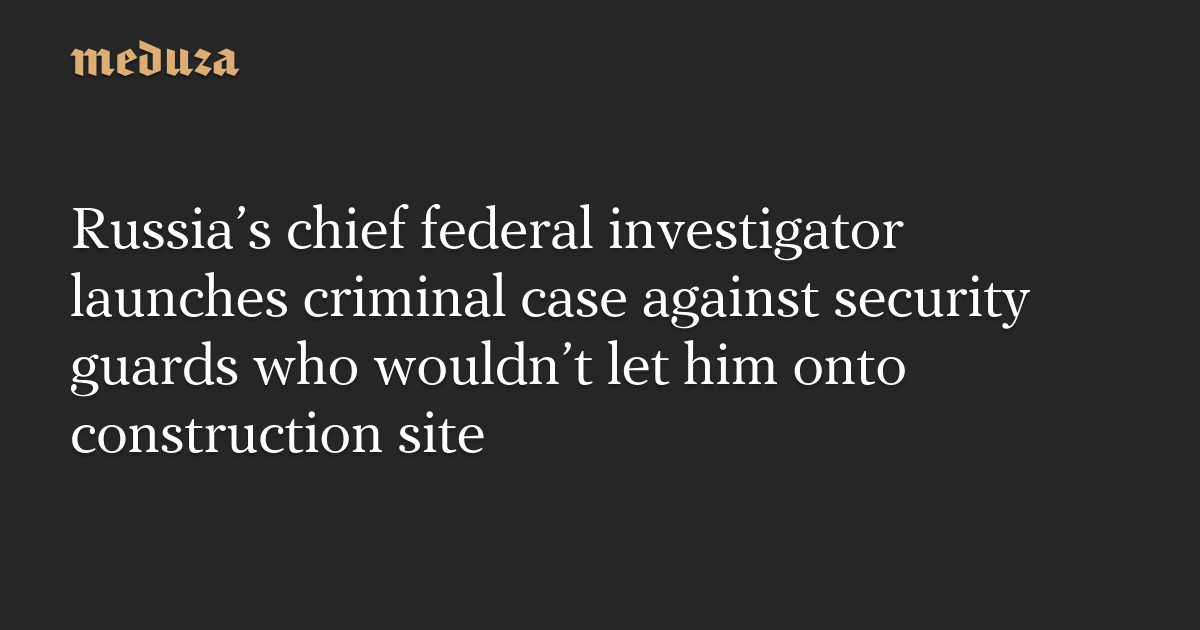Click the Meduza logo
The image size is (1200, 630).
pyautogui.click(x=155, y=61)
